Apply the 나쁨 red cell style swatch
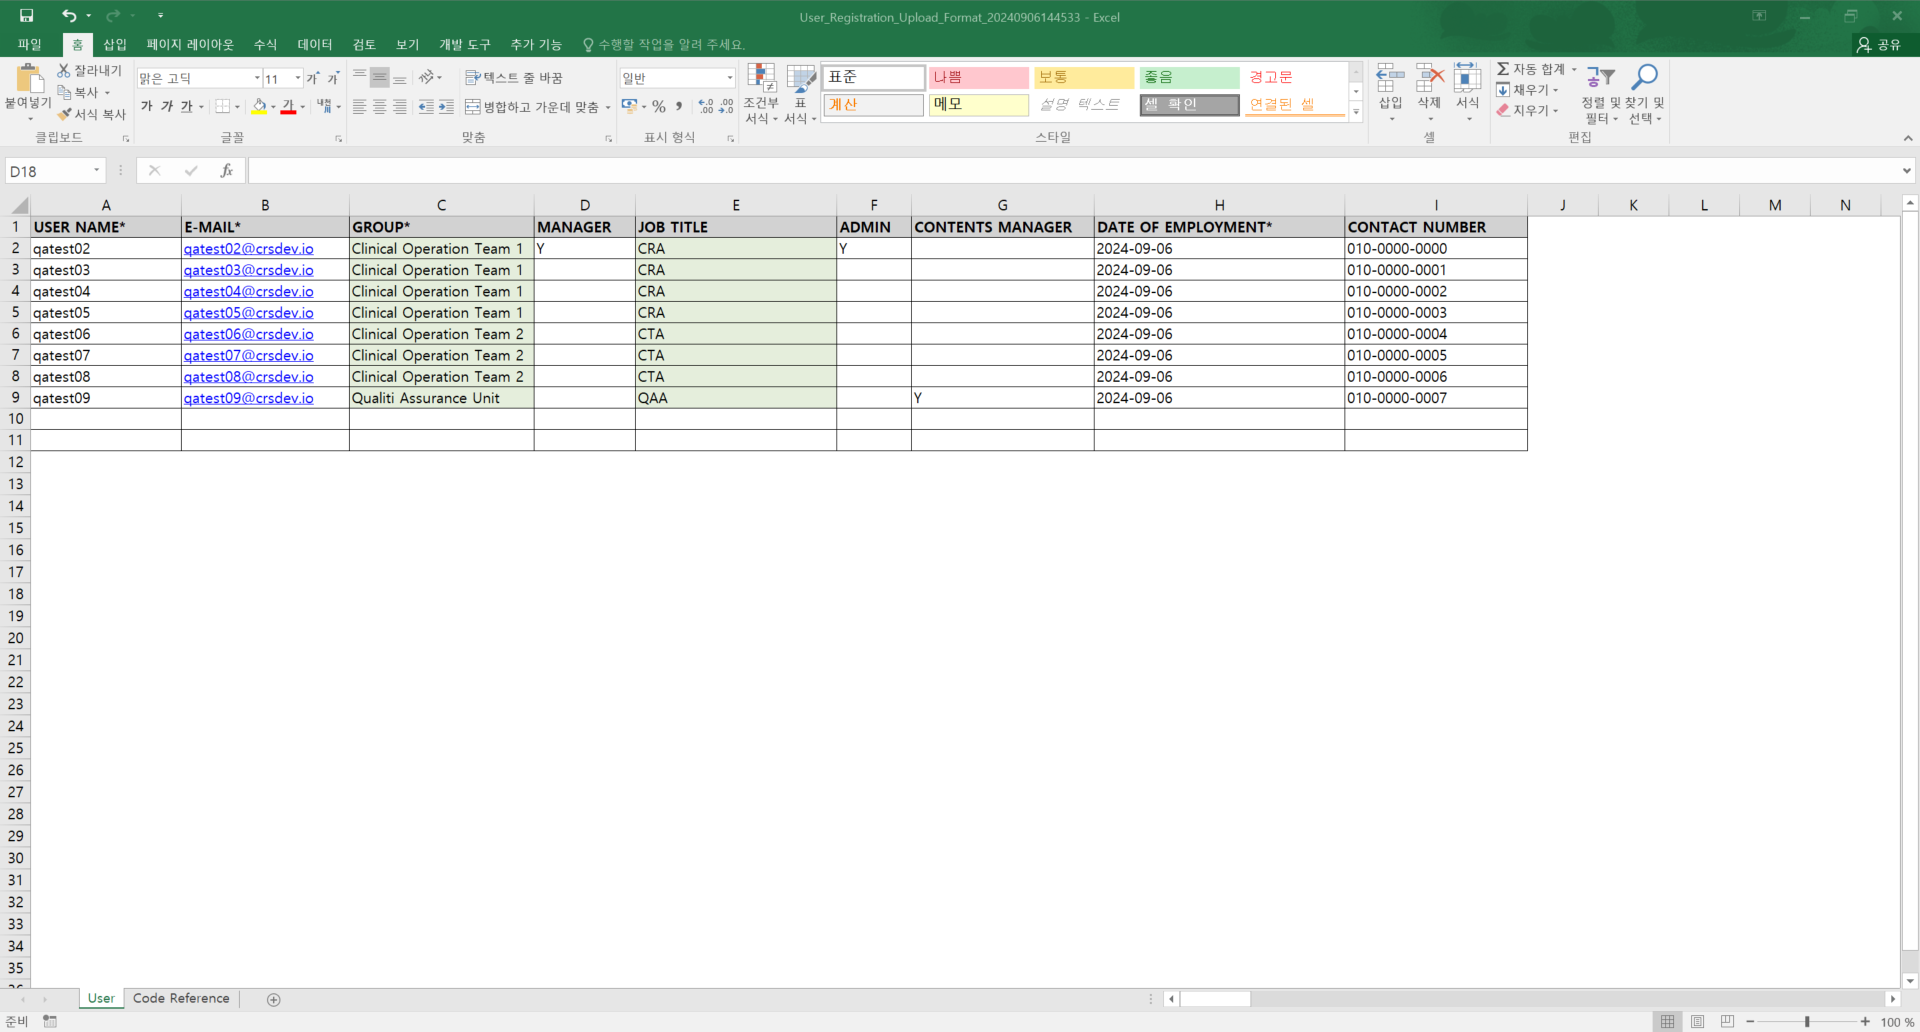The image size is (1920, 1032). (x=978, y=78)
